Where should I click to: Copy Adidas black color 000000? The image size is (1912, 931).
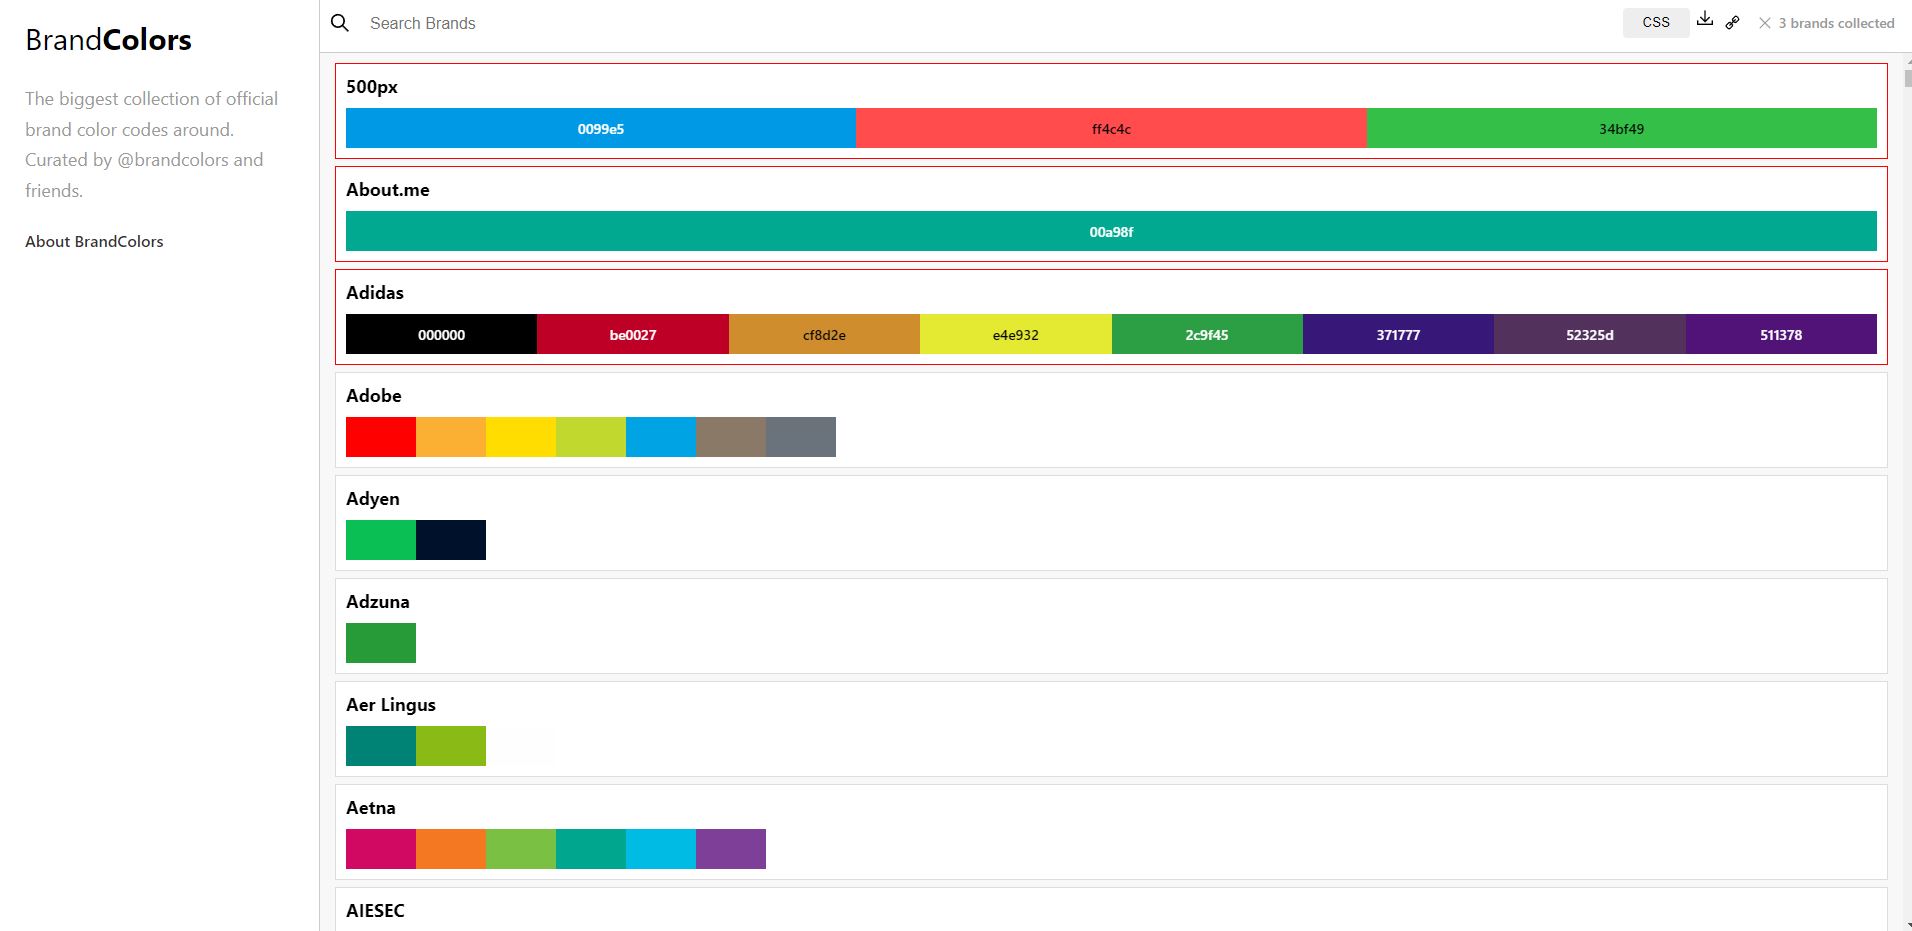[x=441, y=334]
